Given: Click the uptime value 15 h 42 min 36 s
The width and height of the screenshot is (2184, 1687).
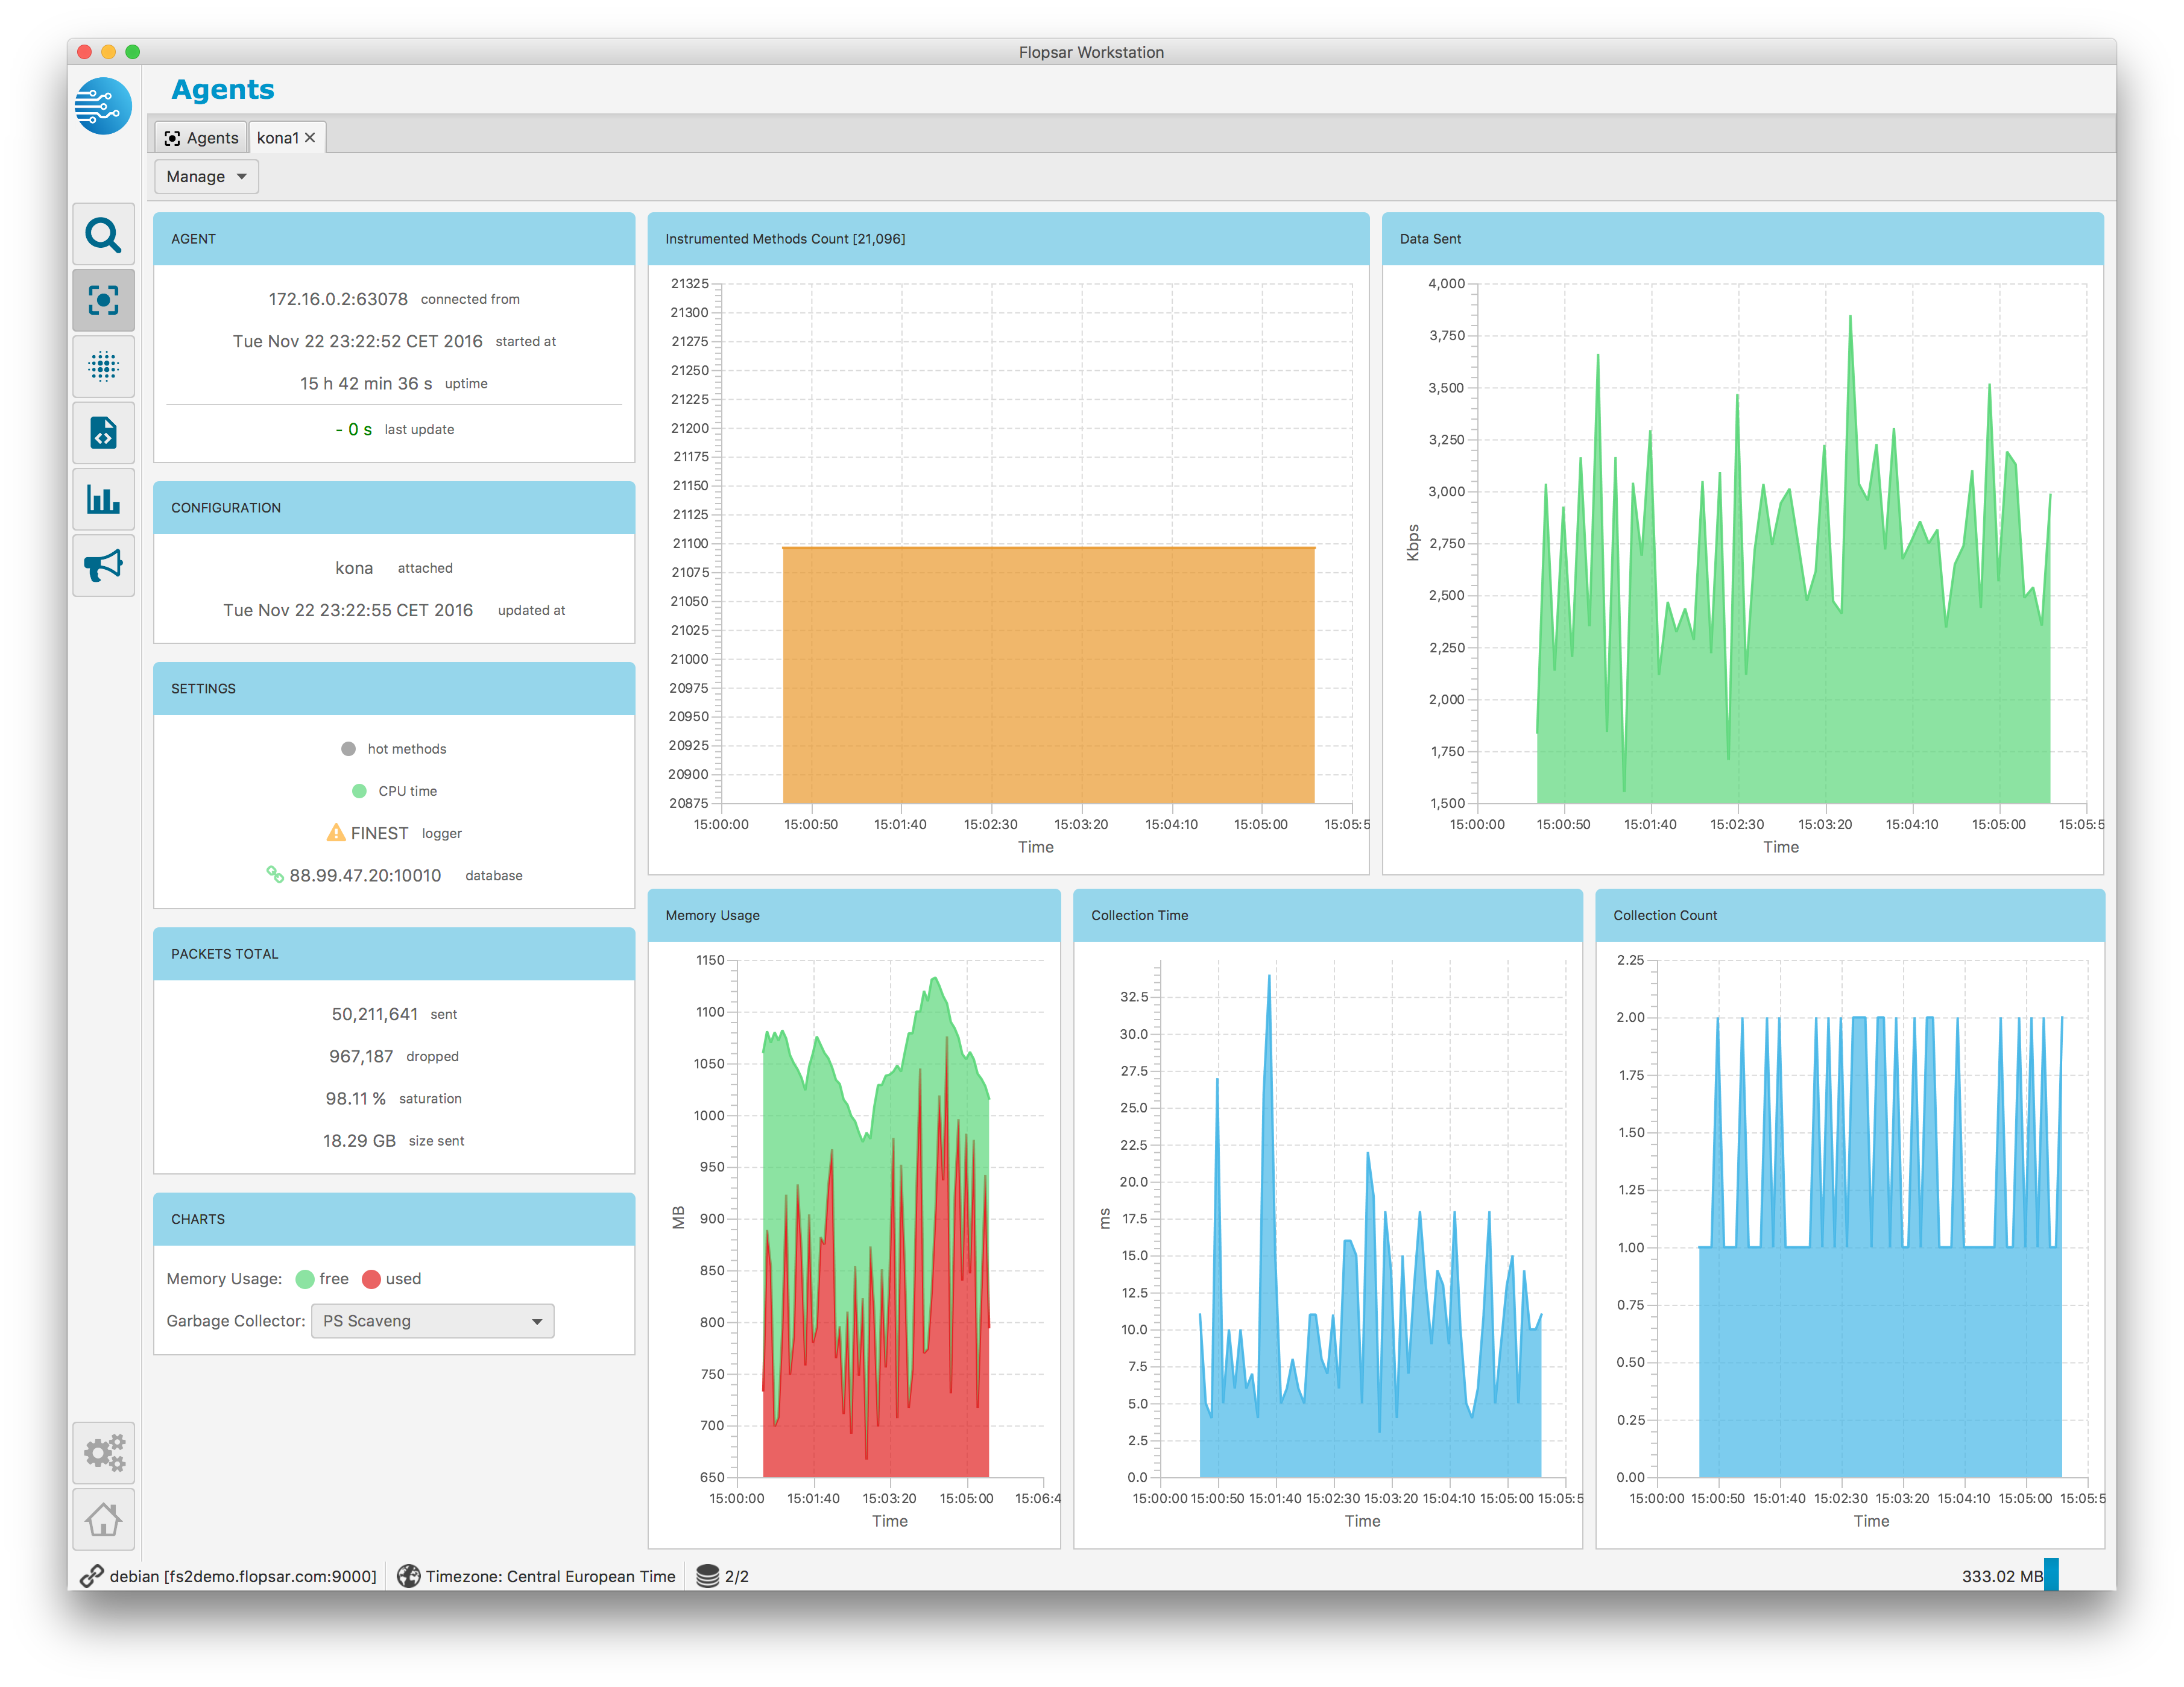Looking at the screenshot, I should tap(366, 384).
